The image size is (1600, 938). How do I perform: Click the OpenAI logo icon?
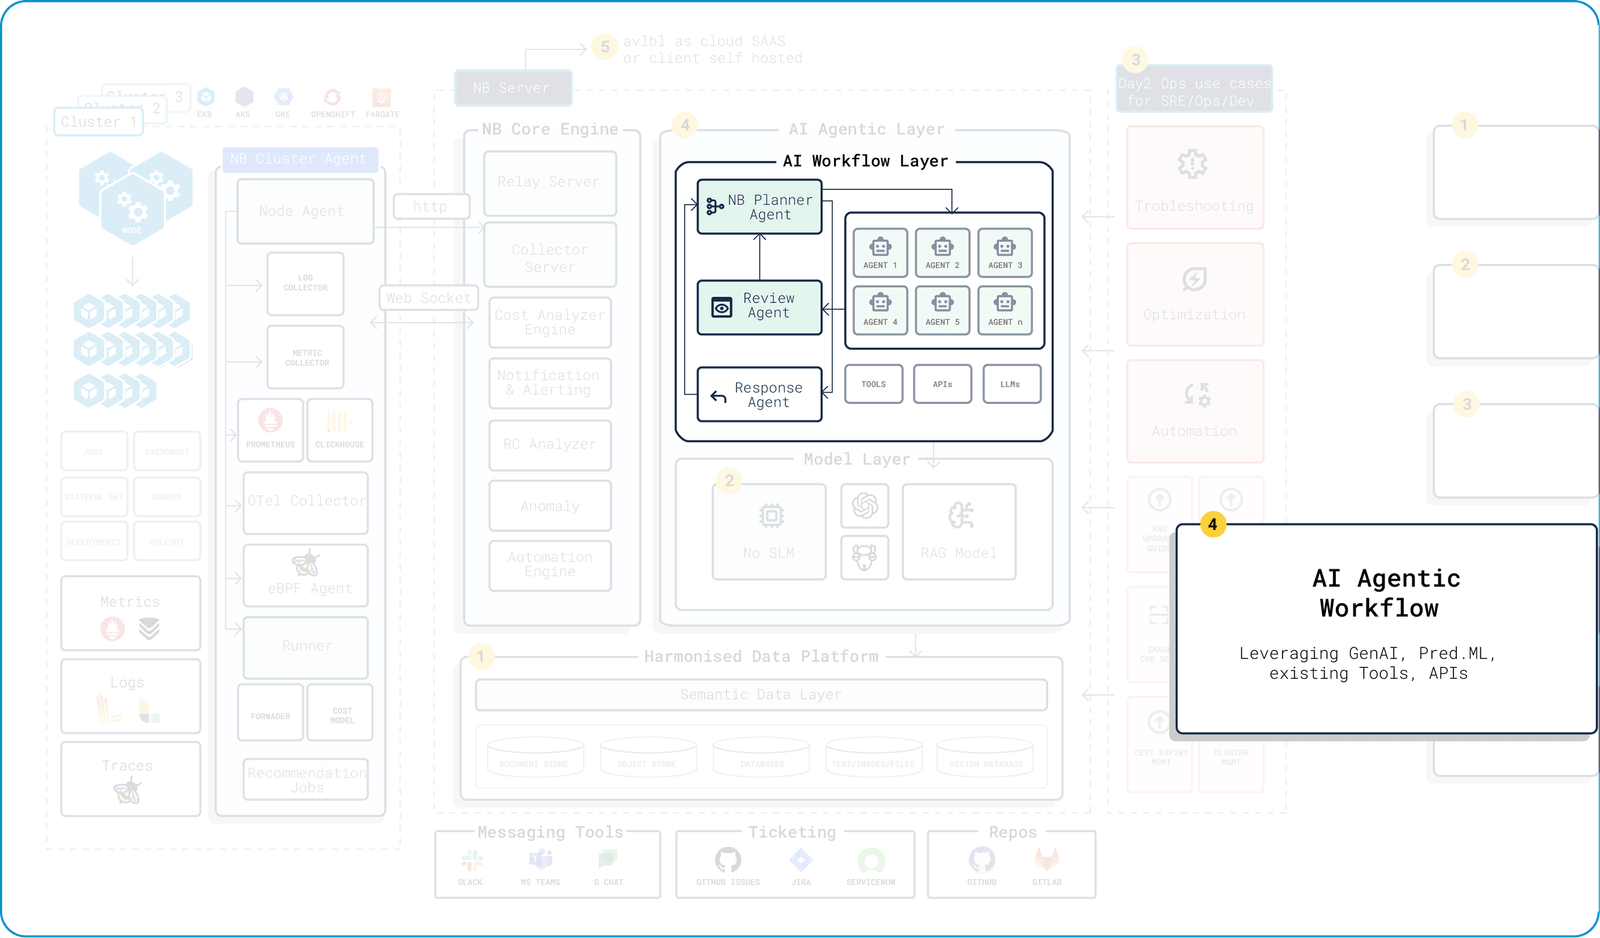point(865,505)
